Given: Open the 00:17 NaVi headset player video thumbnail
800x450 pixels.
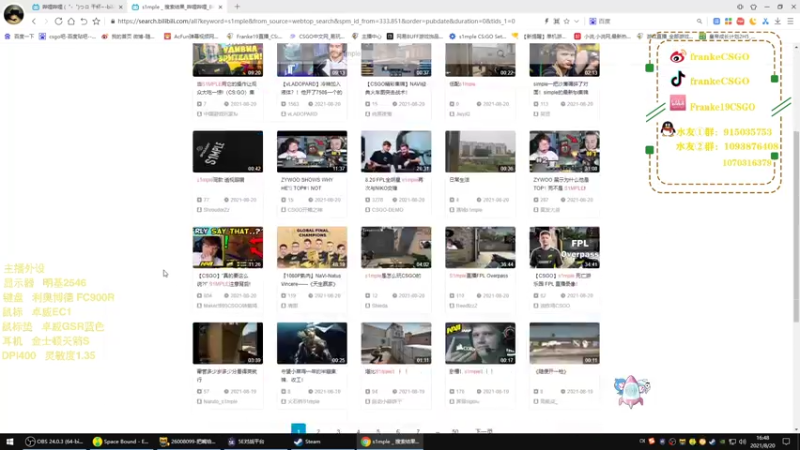Looking at the screenshot, I should (x=480, y=343).
